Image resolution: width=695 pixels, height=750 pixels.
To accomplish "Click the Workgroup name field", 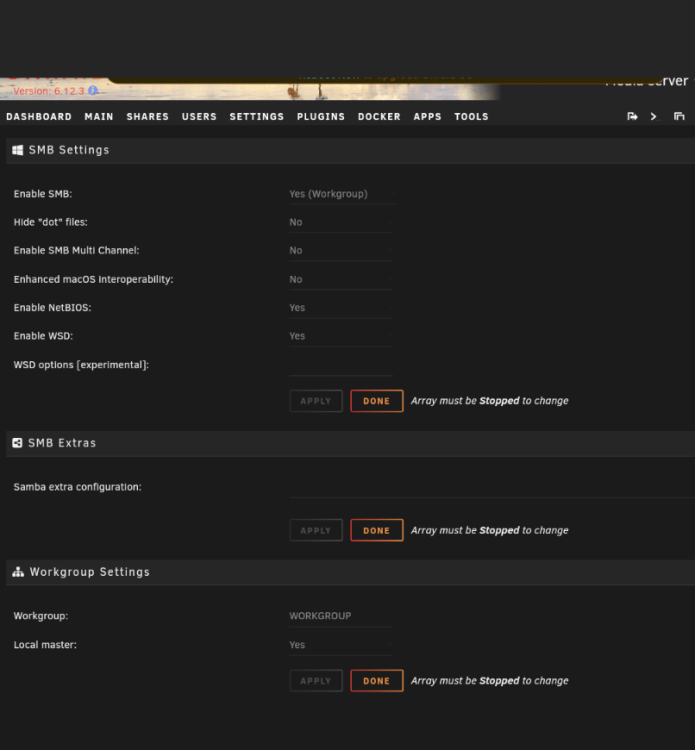I will 341,616.
